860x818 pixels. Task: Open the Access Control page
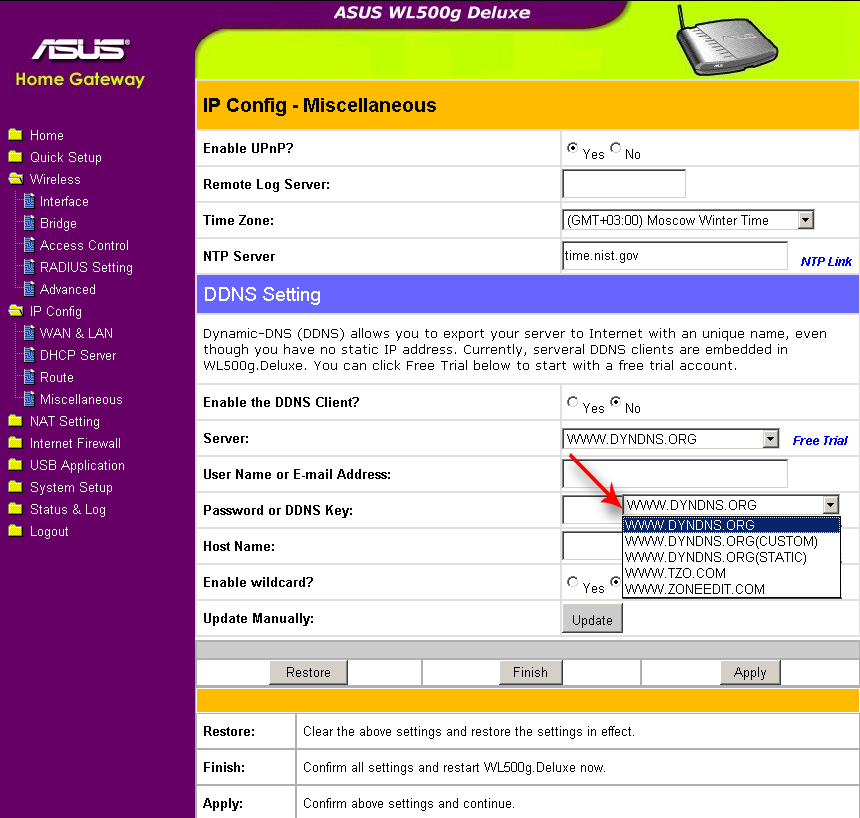click(84, 245)
